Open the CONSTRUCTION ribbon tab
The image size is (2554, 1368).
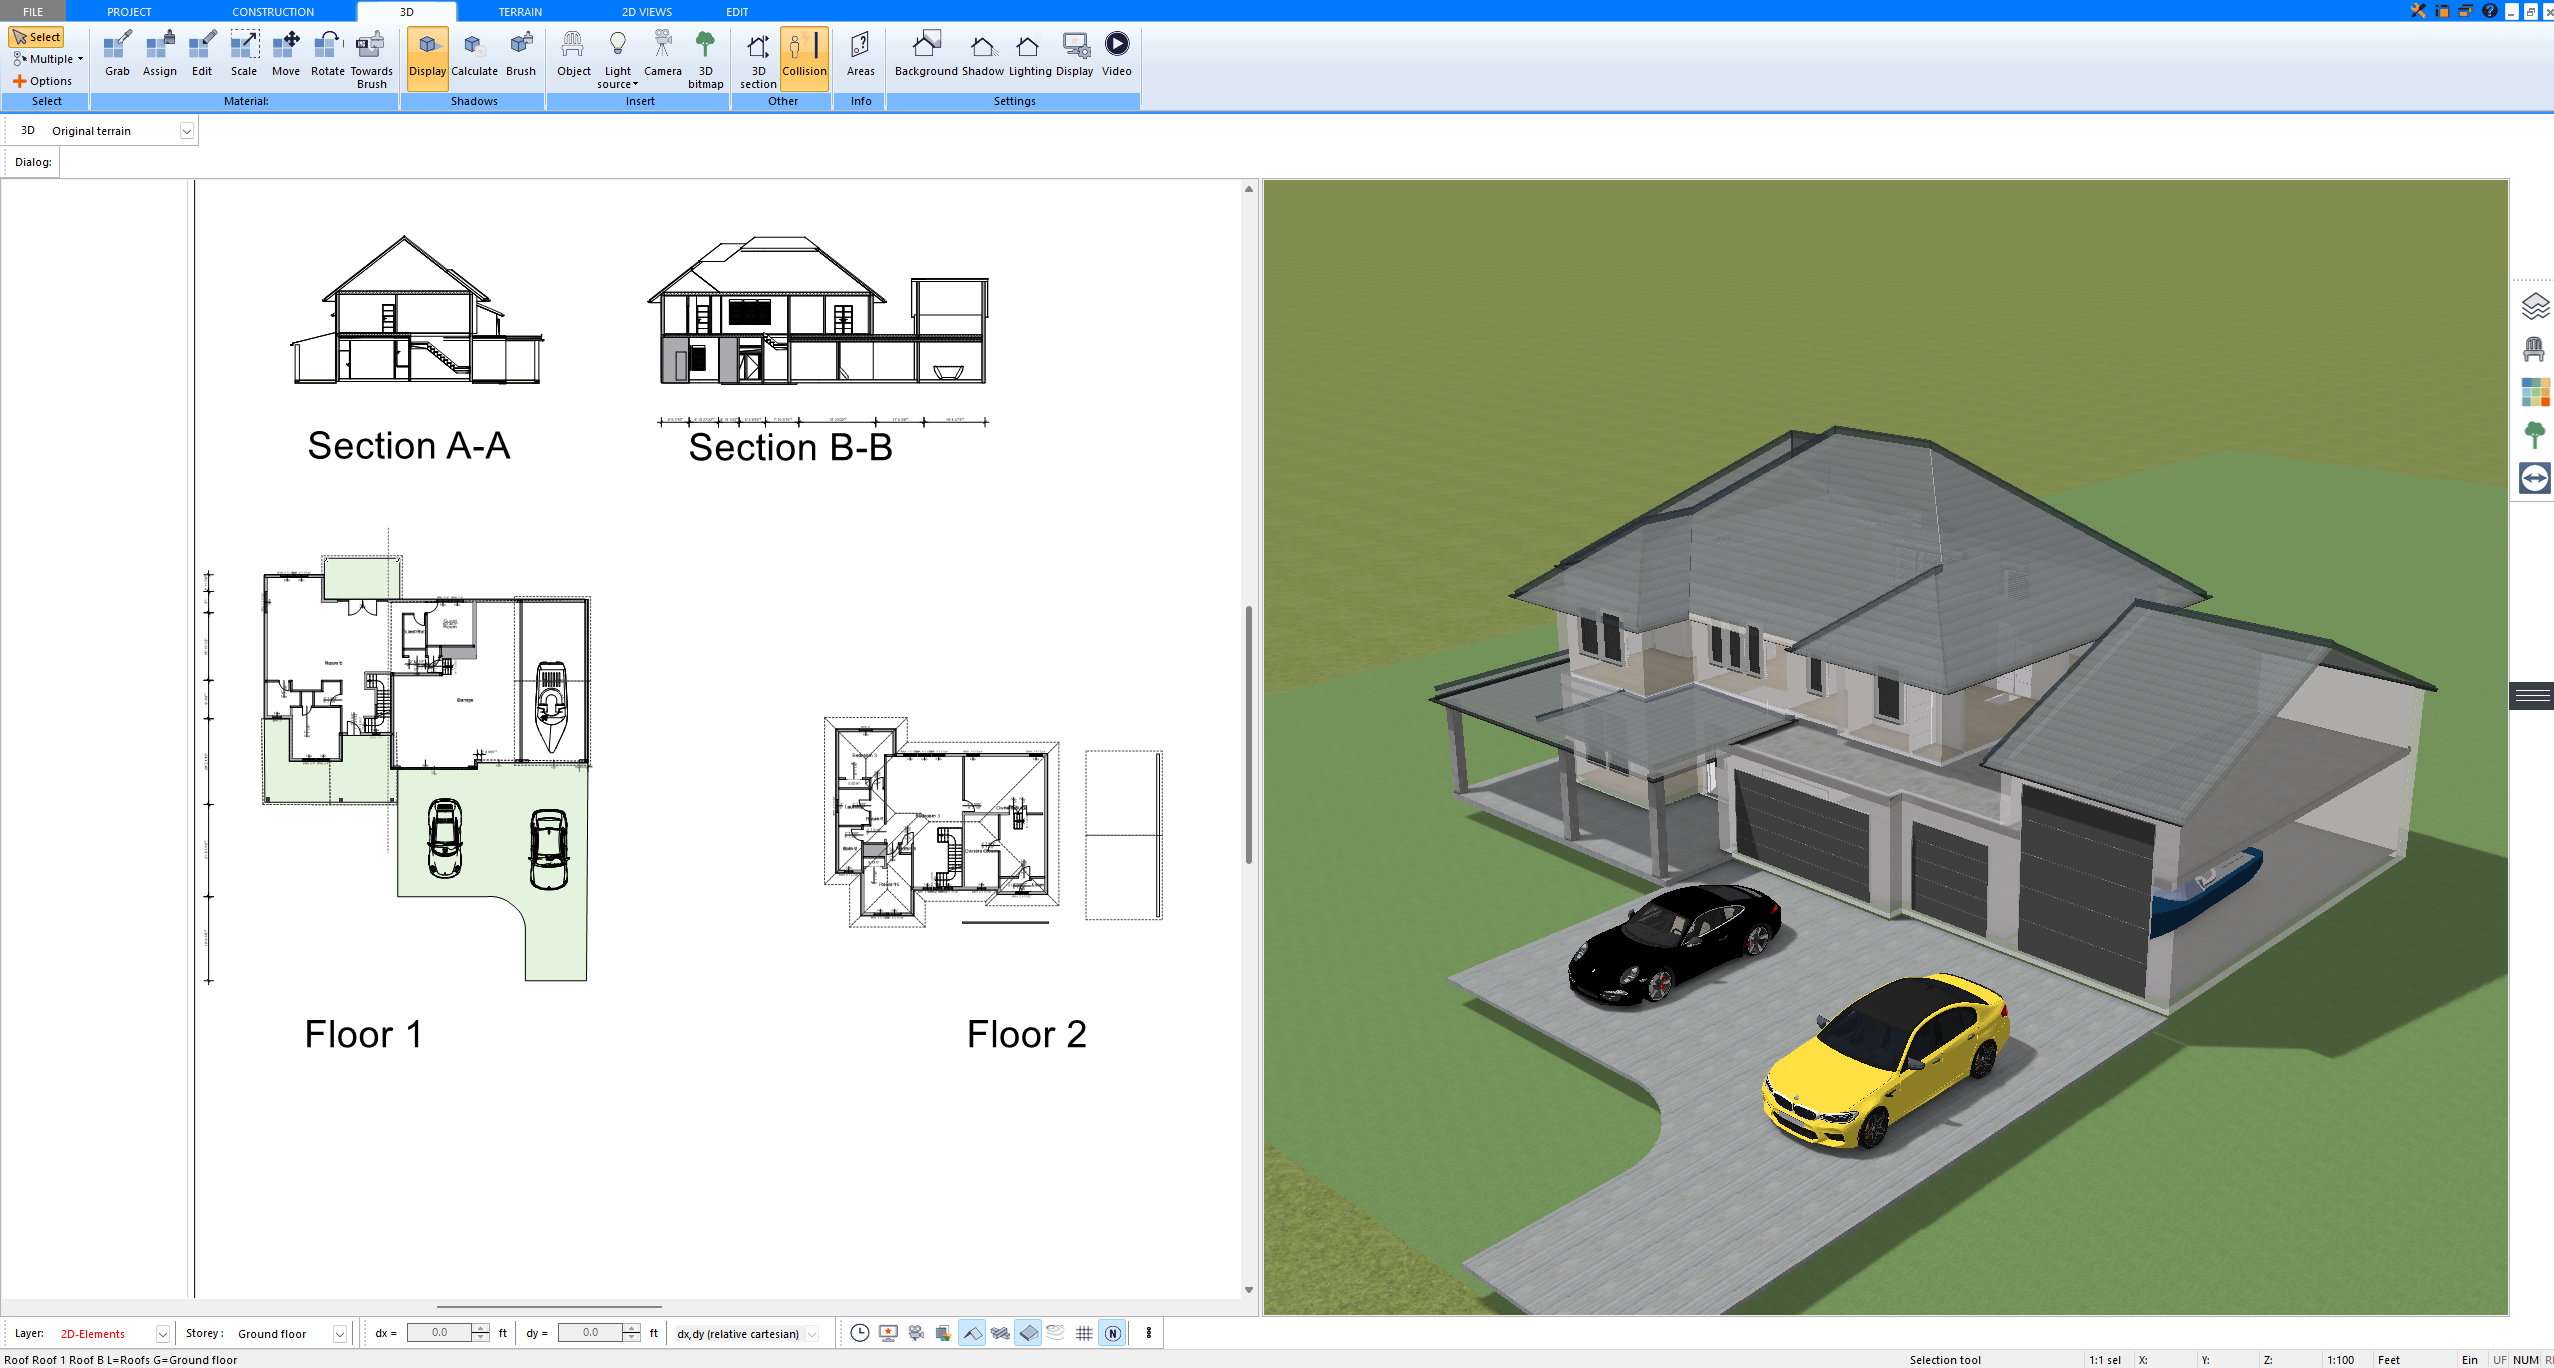(x=273, y=11)
